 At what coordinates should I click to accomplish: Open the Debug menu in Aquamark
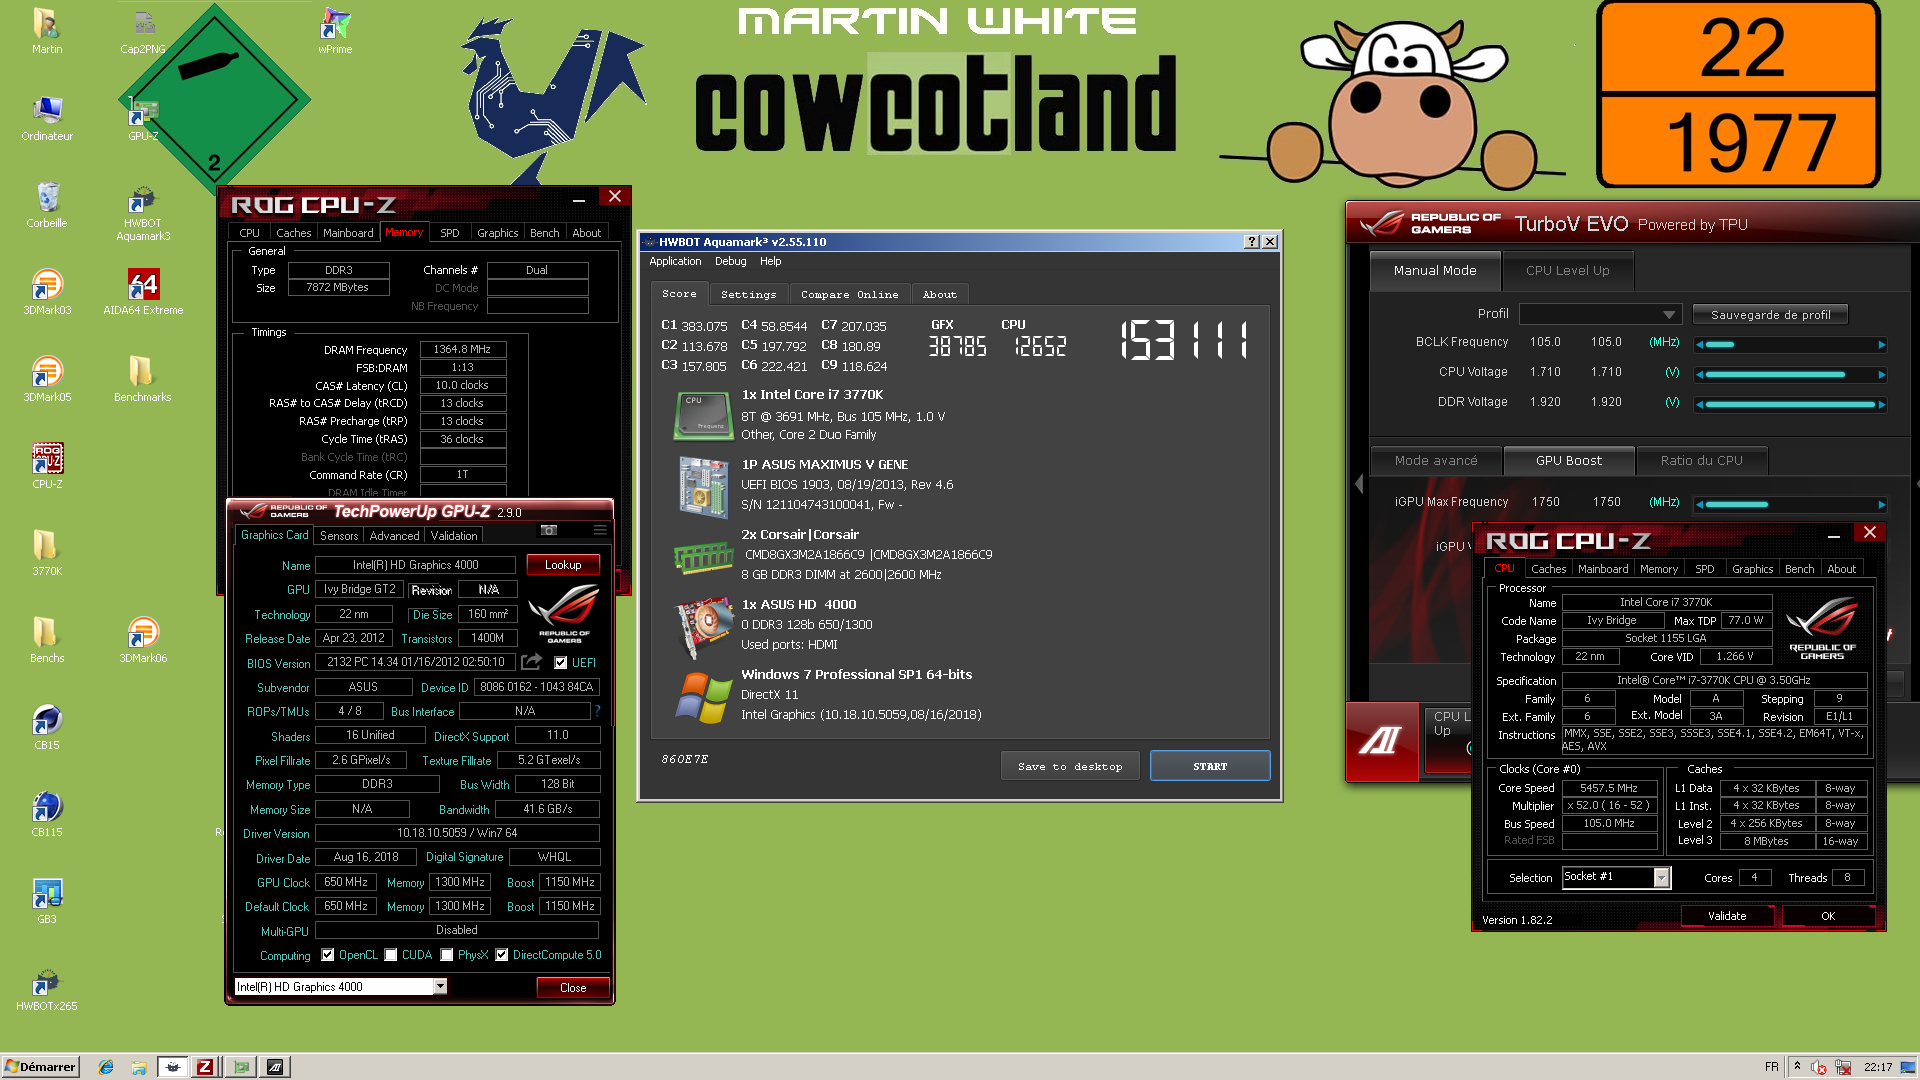tap(730, 261)
